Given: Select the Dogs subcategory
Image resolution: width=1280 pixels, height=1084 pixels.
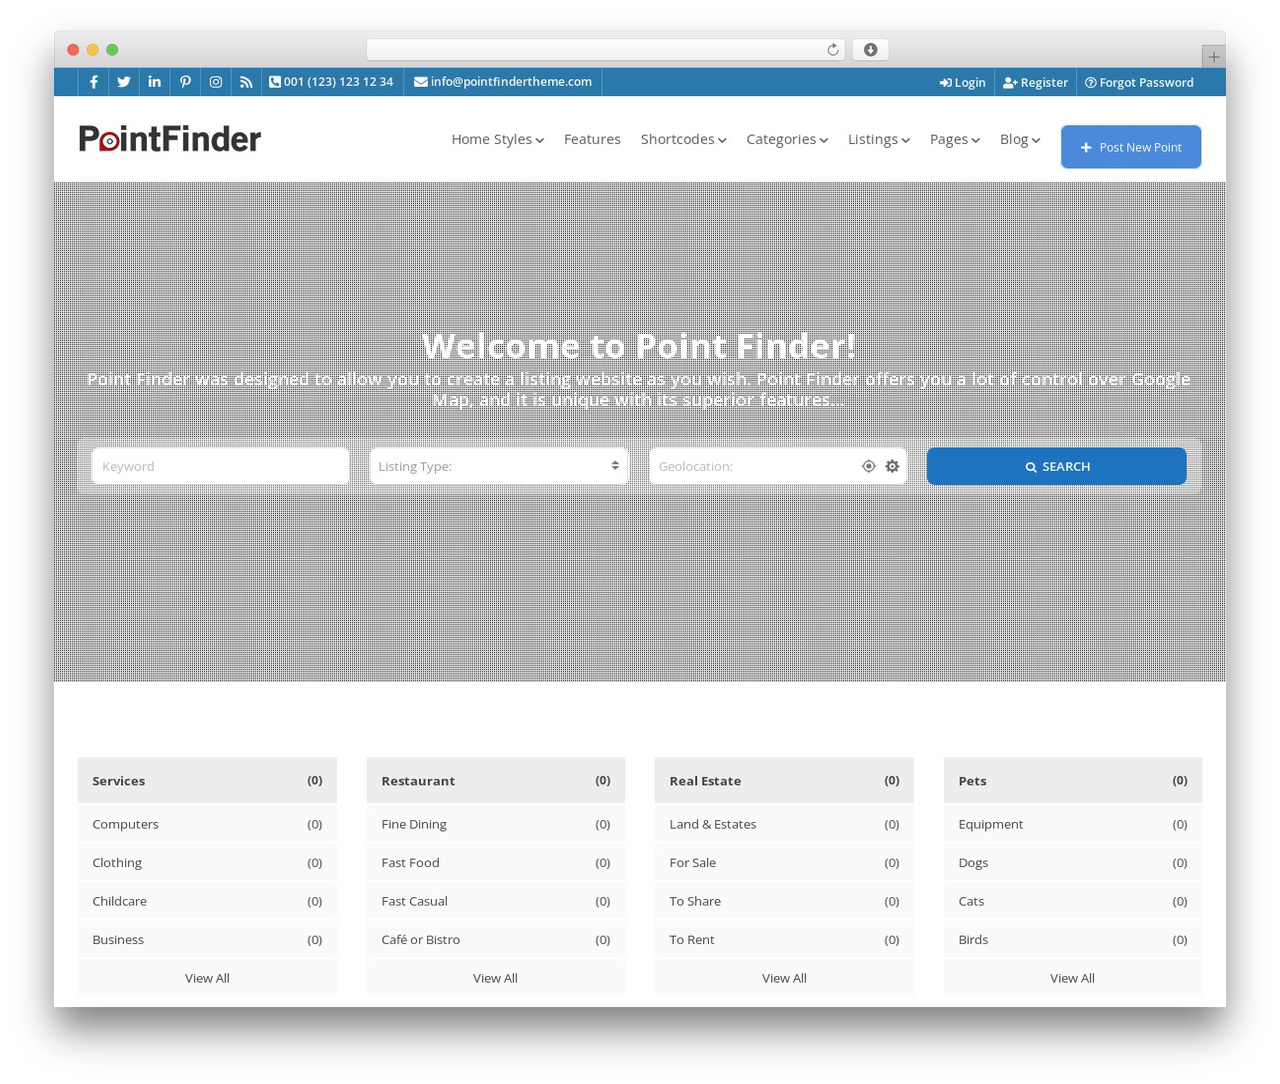Looking at the screenshot, I should point(1073,862).
